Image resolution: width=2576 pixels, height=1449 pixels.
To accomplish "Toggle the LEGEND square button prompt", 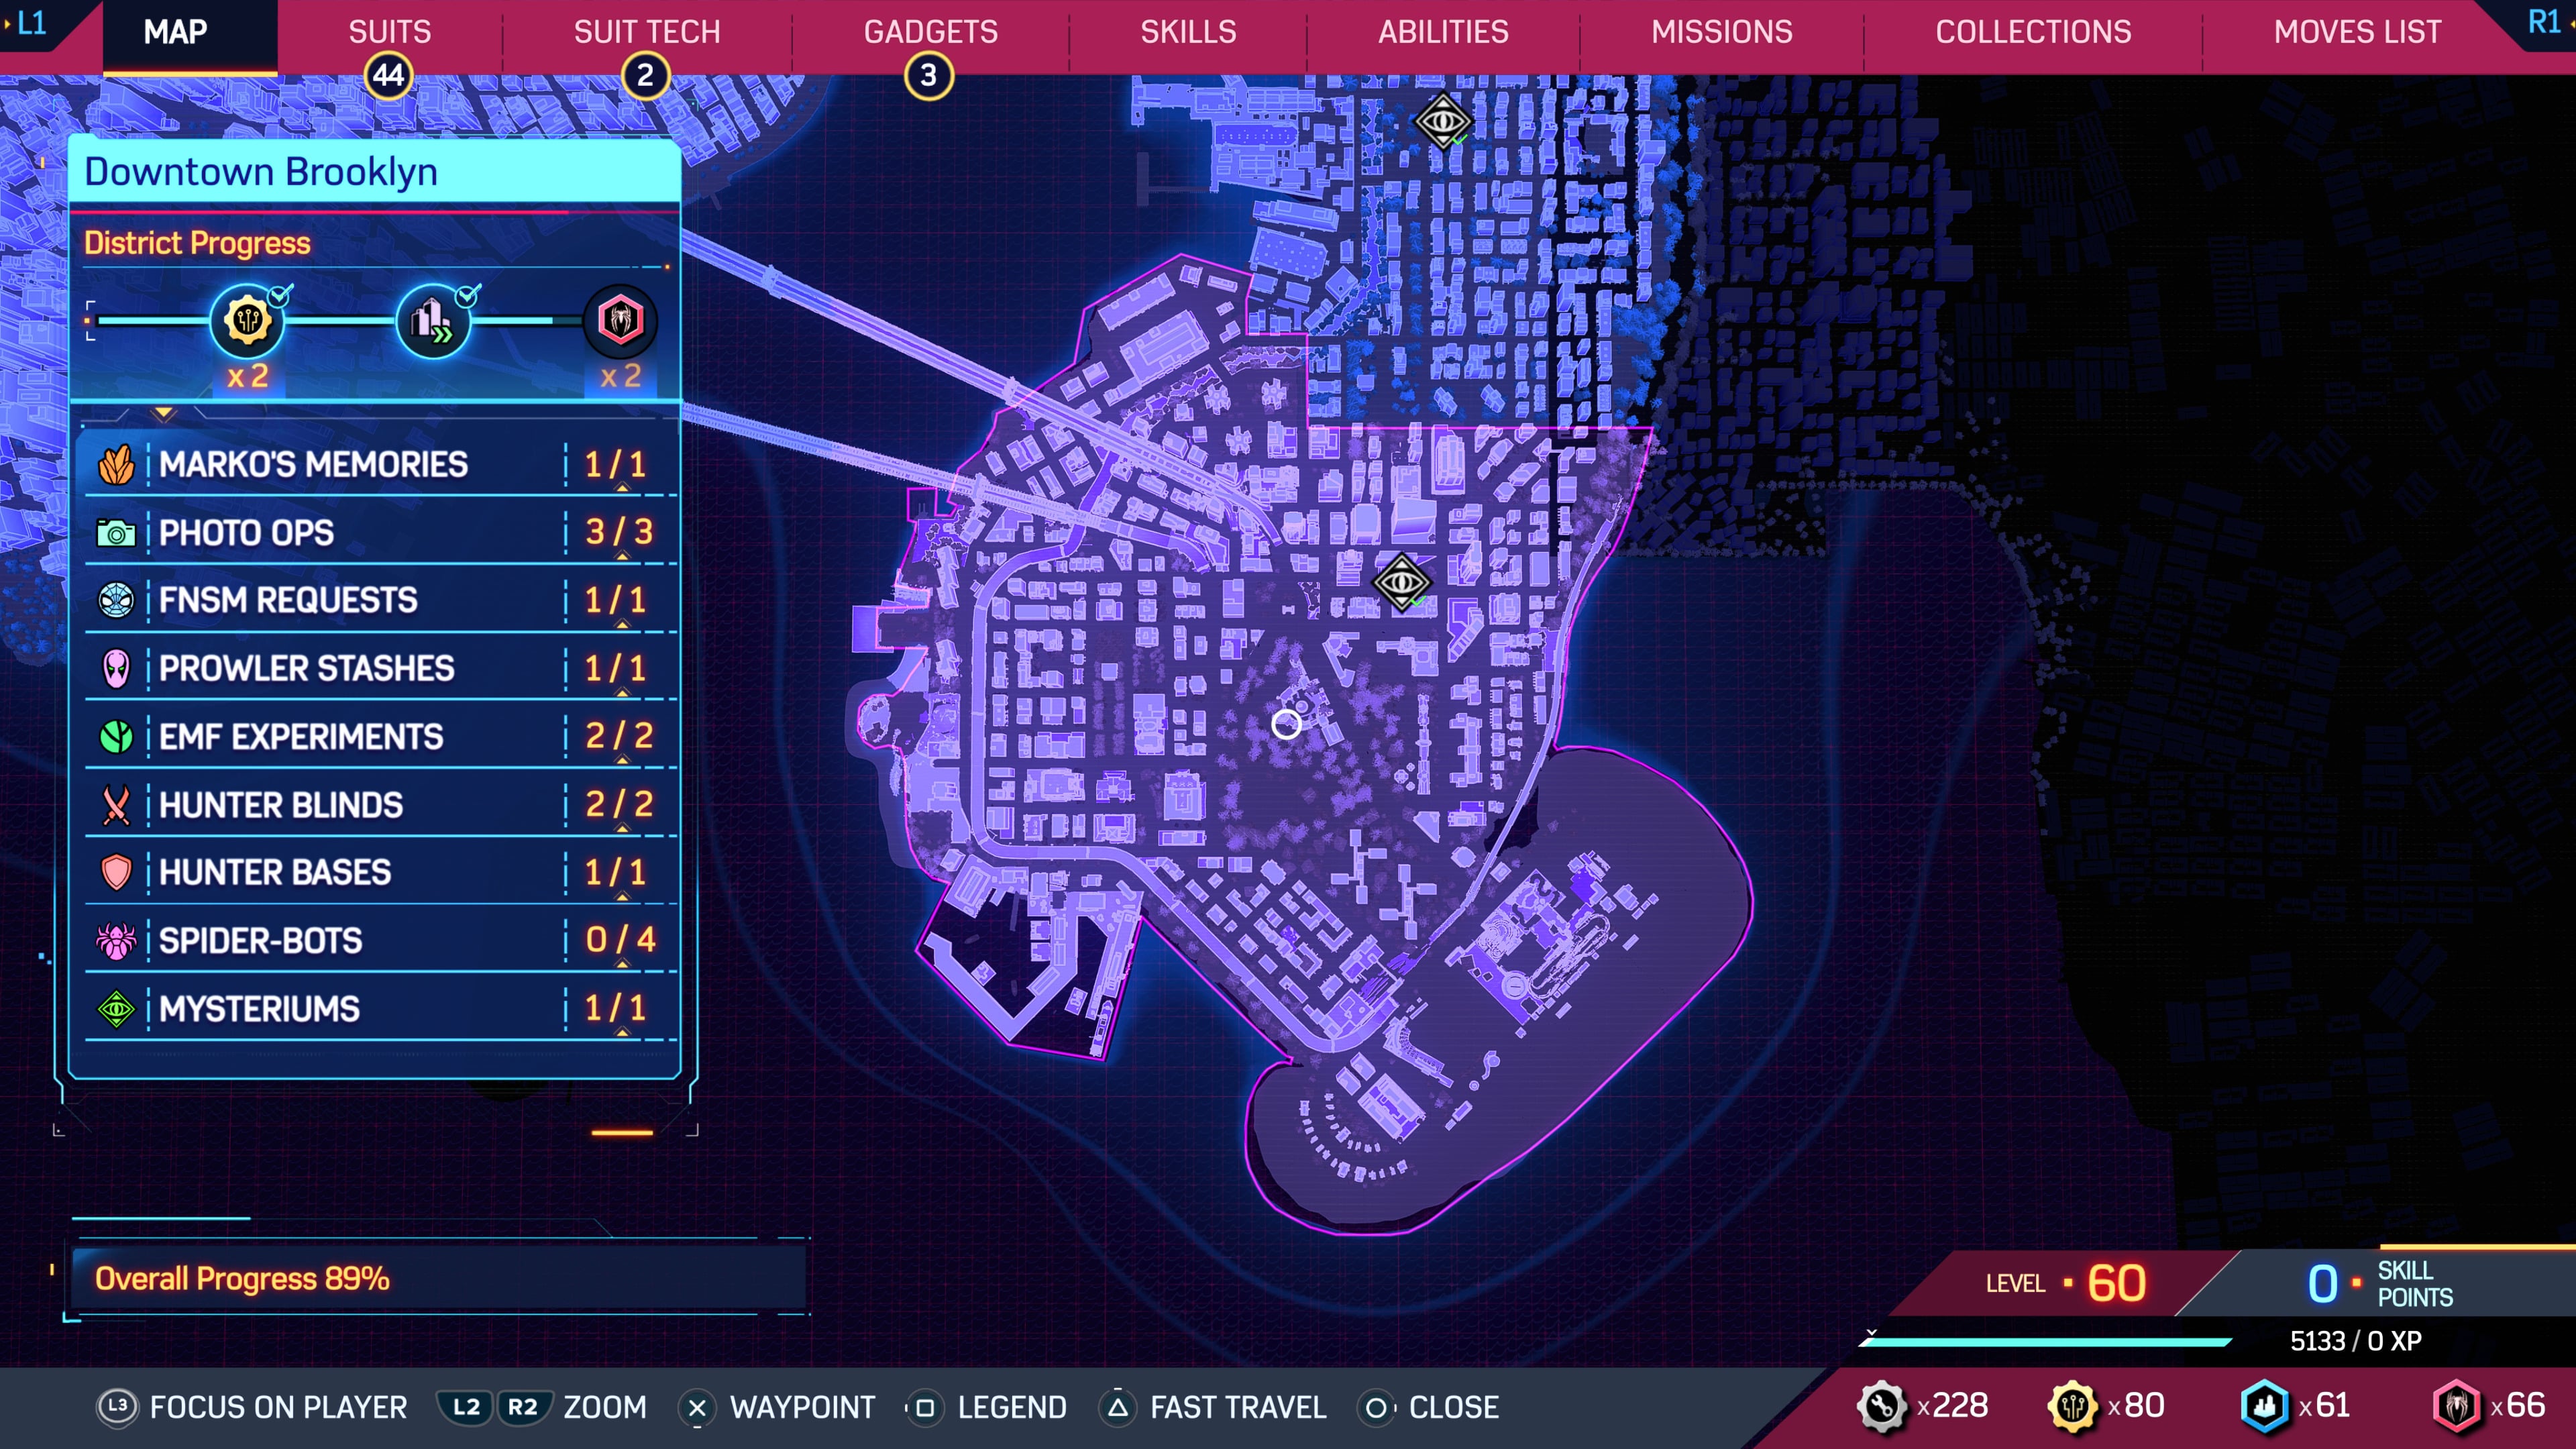I will (x=925, y=1408).
